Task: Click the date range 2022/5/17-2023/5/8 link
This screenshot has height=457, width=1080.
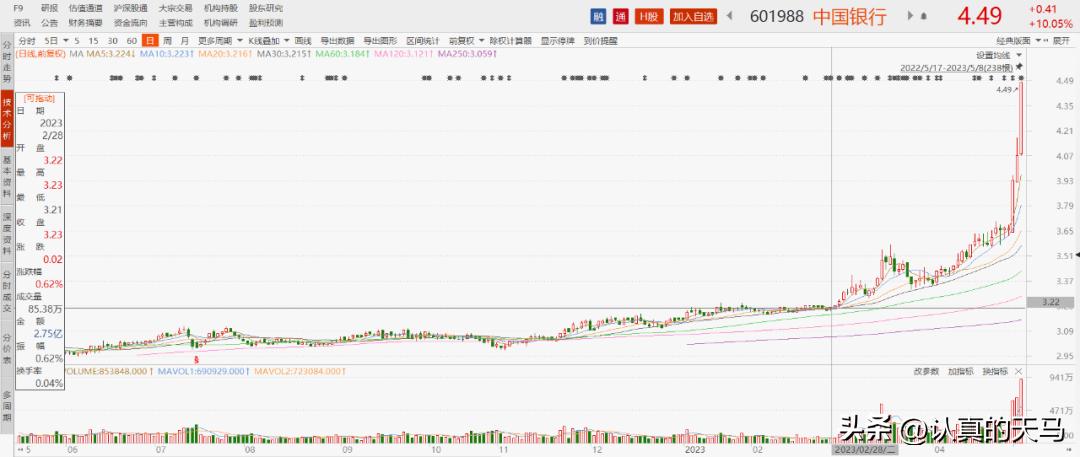Action: [x=957, y=68]
